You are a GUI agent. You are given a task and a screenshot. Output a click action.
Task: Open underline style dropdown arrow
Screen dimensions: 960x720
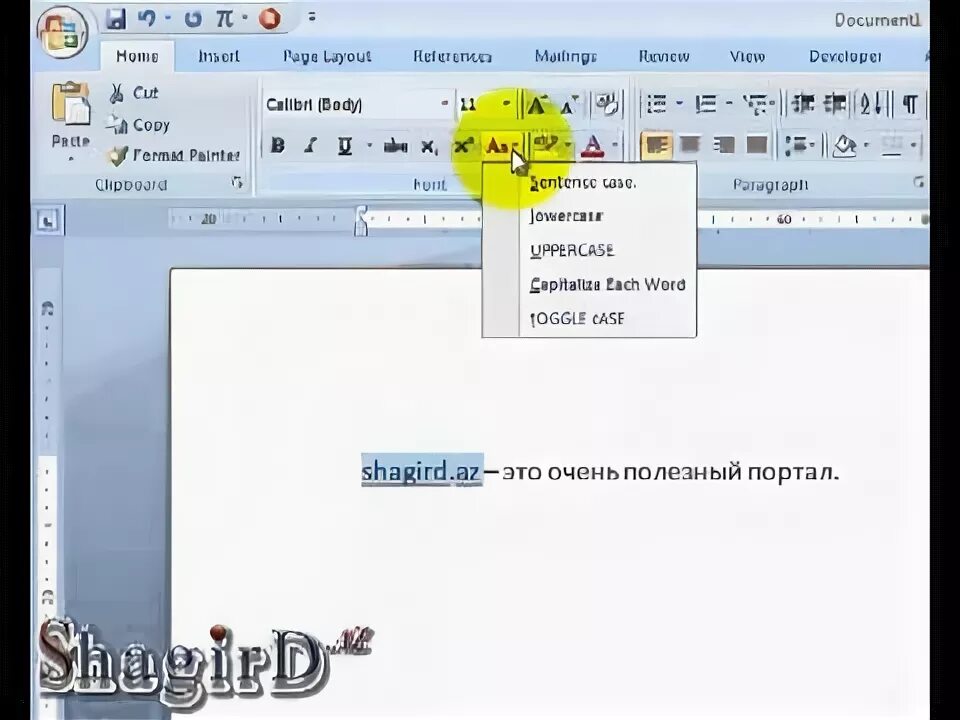click(x=369, y=146)
